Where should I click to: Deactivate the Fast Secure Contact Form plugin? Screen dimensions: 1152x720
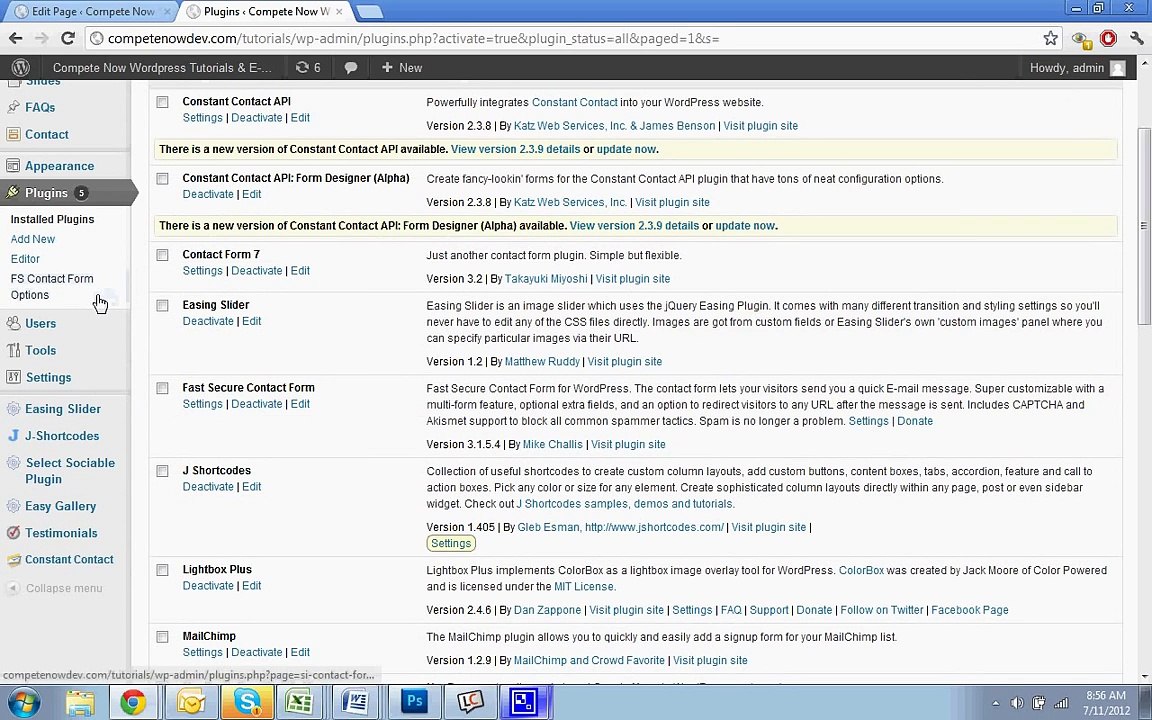click(256, 404)
